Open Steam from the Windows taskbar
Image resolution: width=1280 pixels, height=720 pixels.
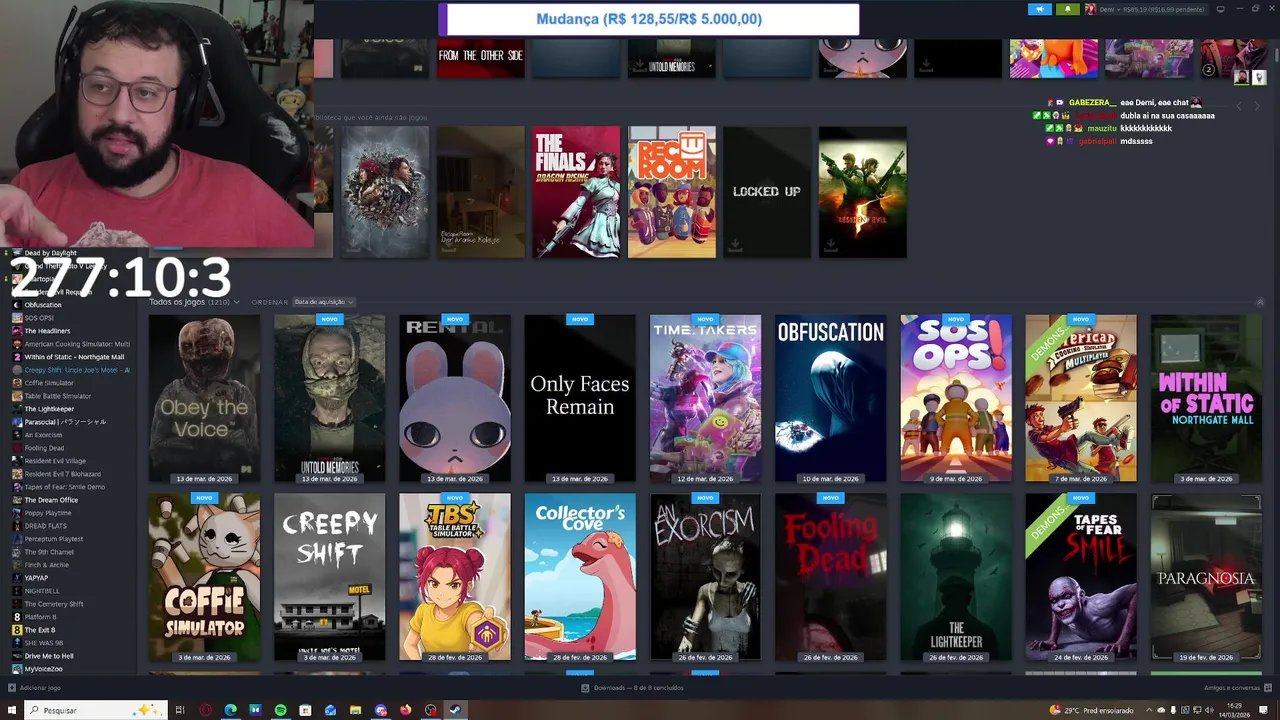(455, 710)
